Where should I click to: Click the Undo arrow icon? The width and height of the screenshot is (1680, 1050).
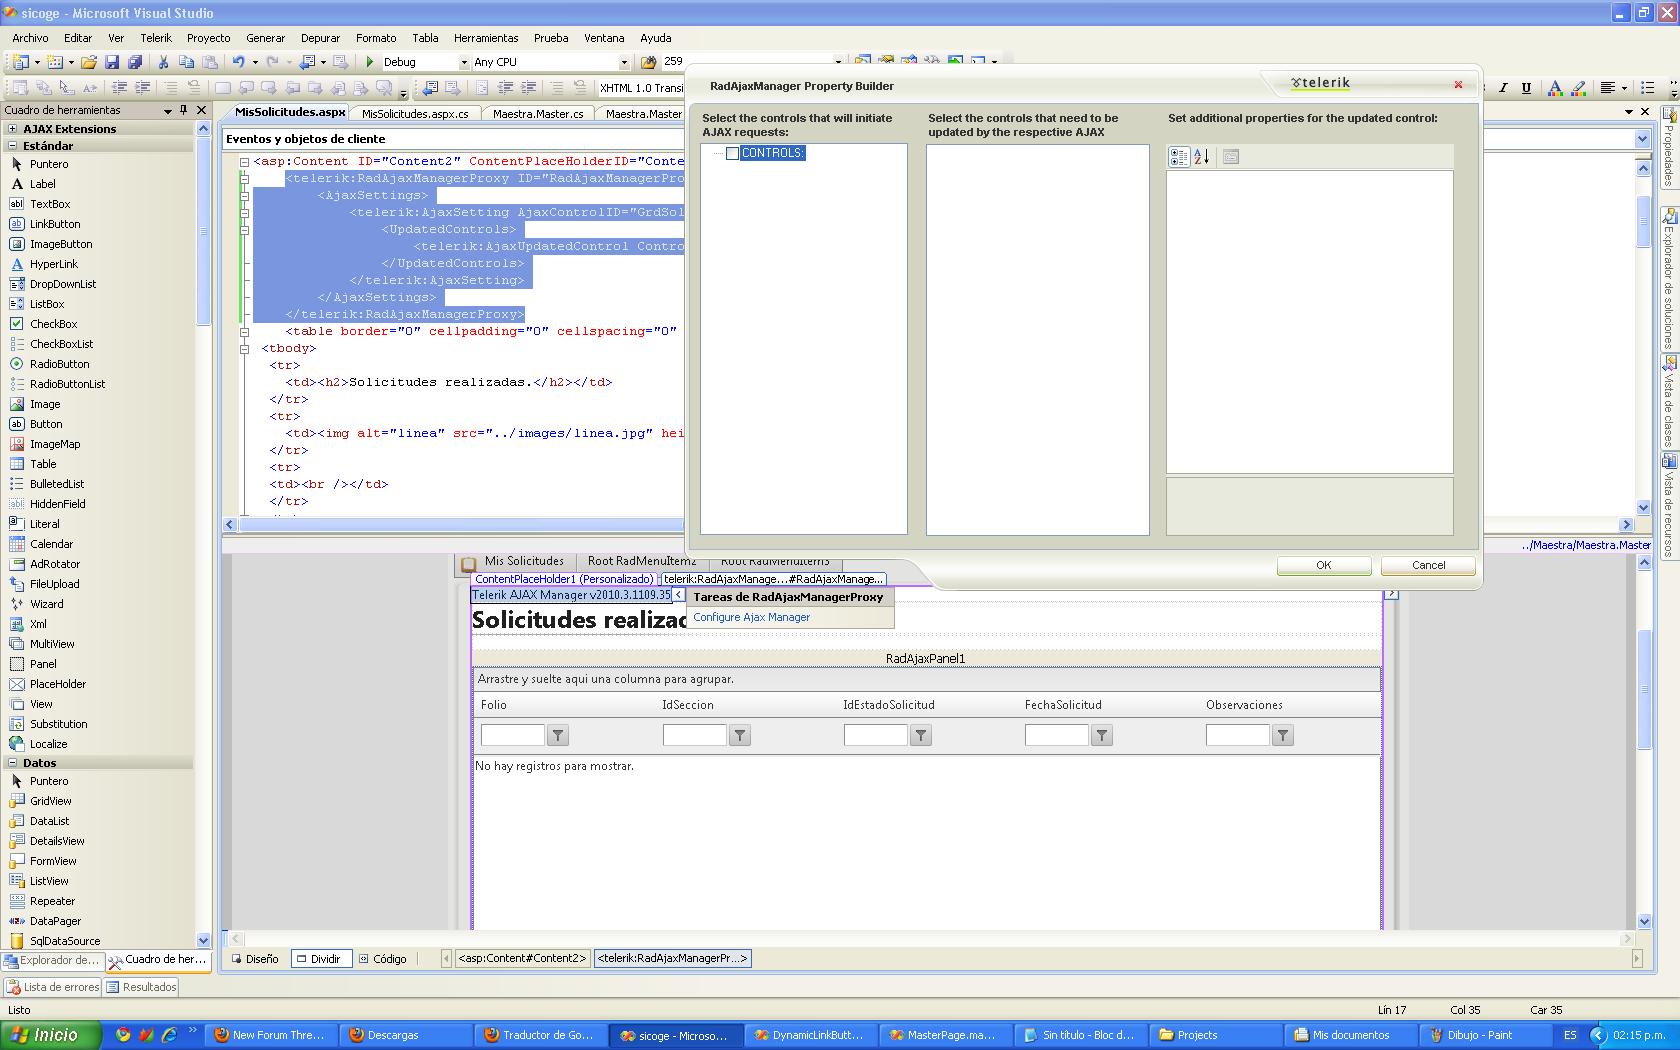(x=238, y=62)
